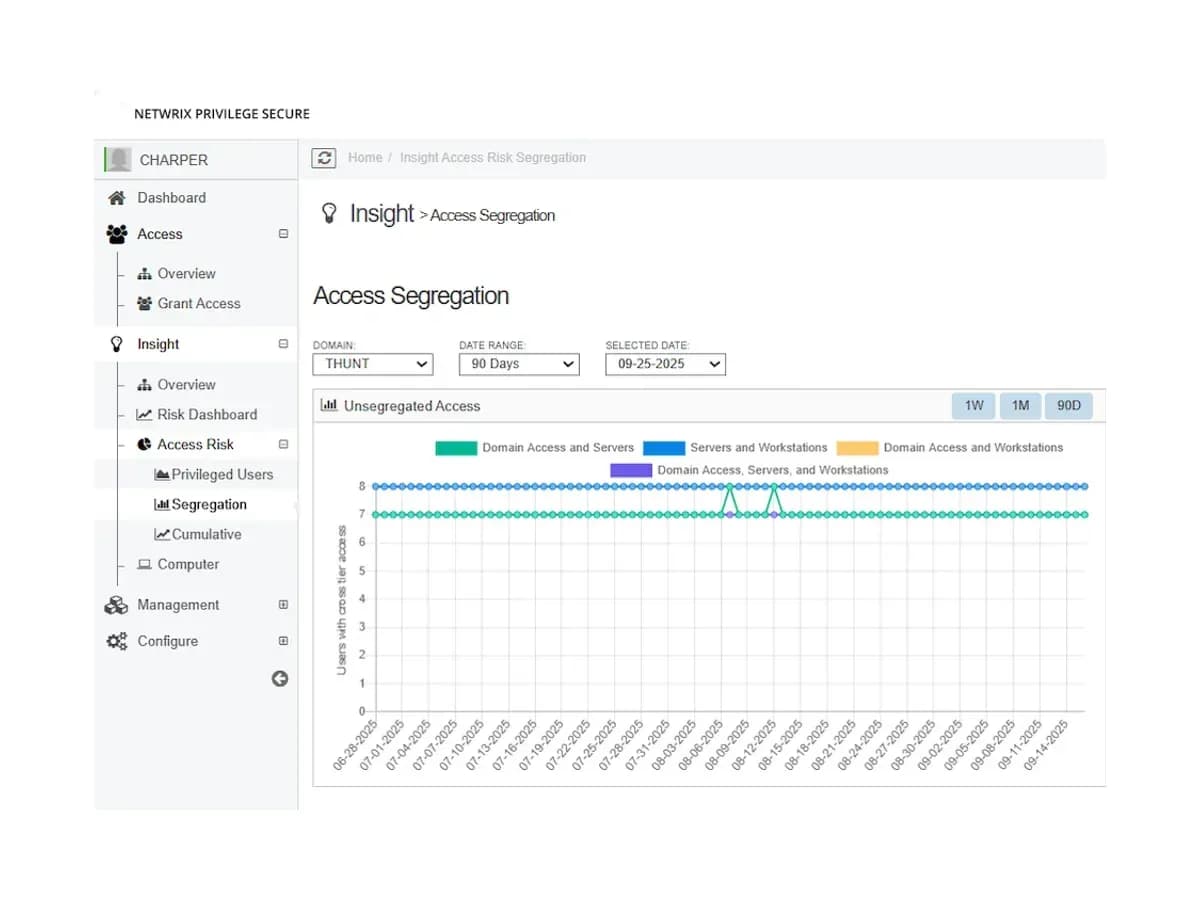Image resolution: width=1200 pixels, height=900 pixels.
Task: Toggle Domain Access and Workstations legend swatch
Action: pyautogui.click(x=857, y=448)
